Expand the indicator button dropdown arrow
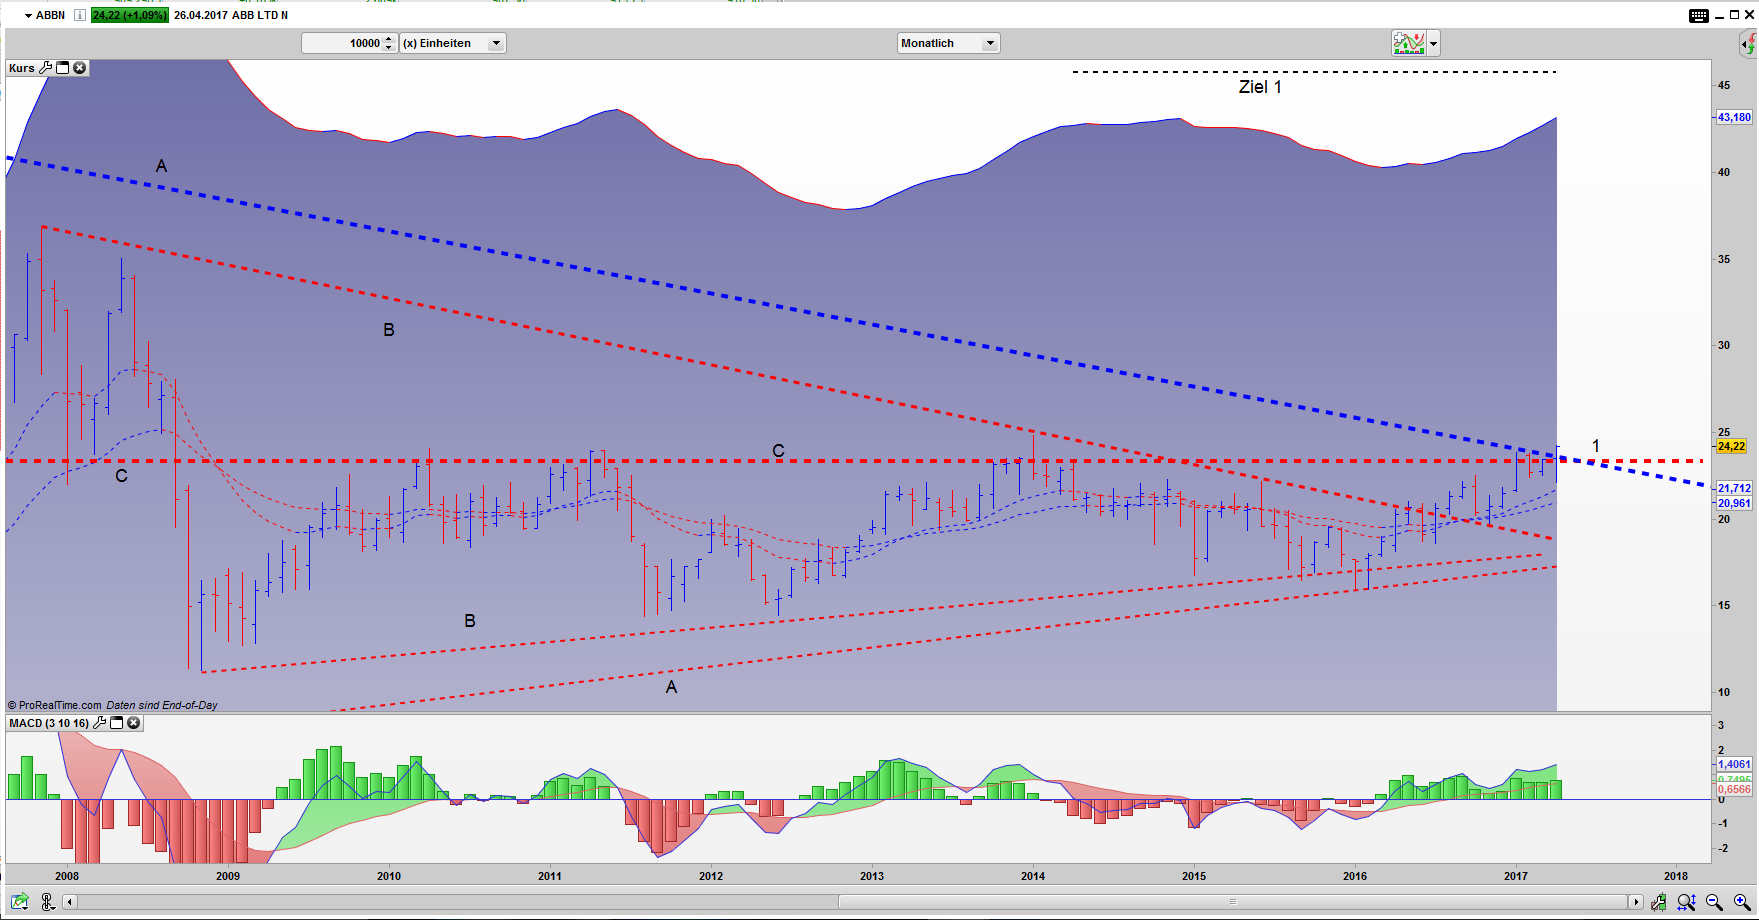The width and height of the screenshot is (1759, 920). [x=1434, y=43]
